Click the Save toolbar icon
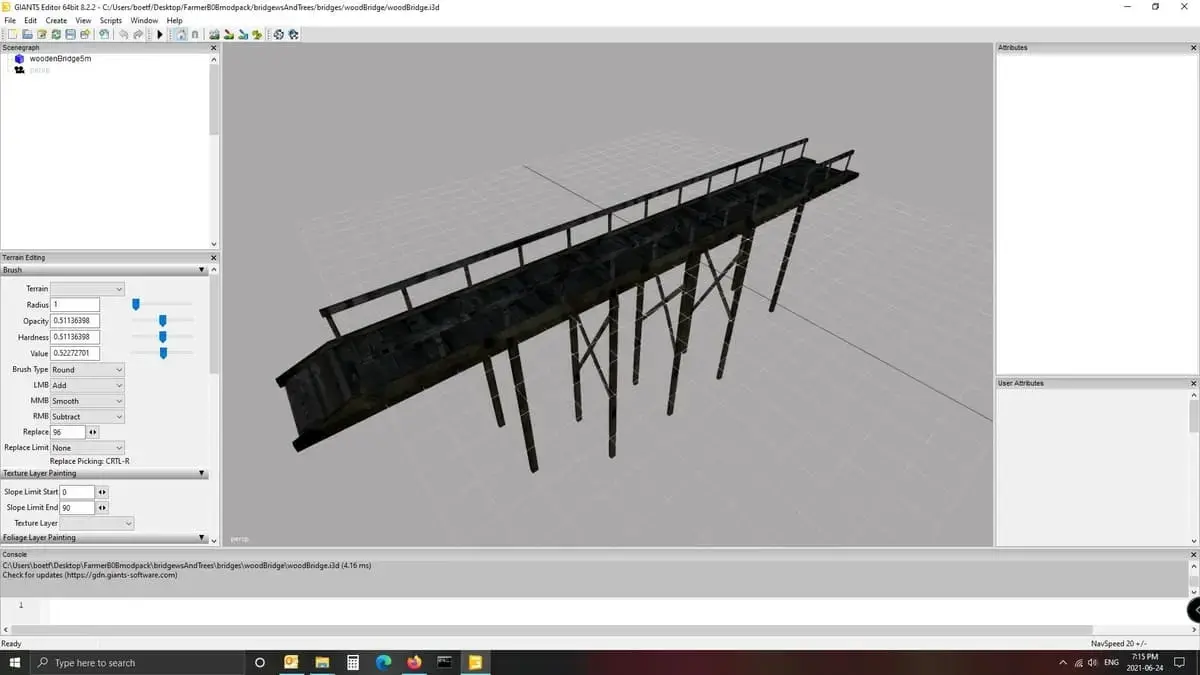The width and height of the screenshot is (1200, 675). click(70, 34)
